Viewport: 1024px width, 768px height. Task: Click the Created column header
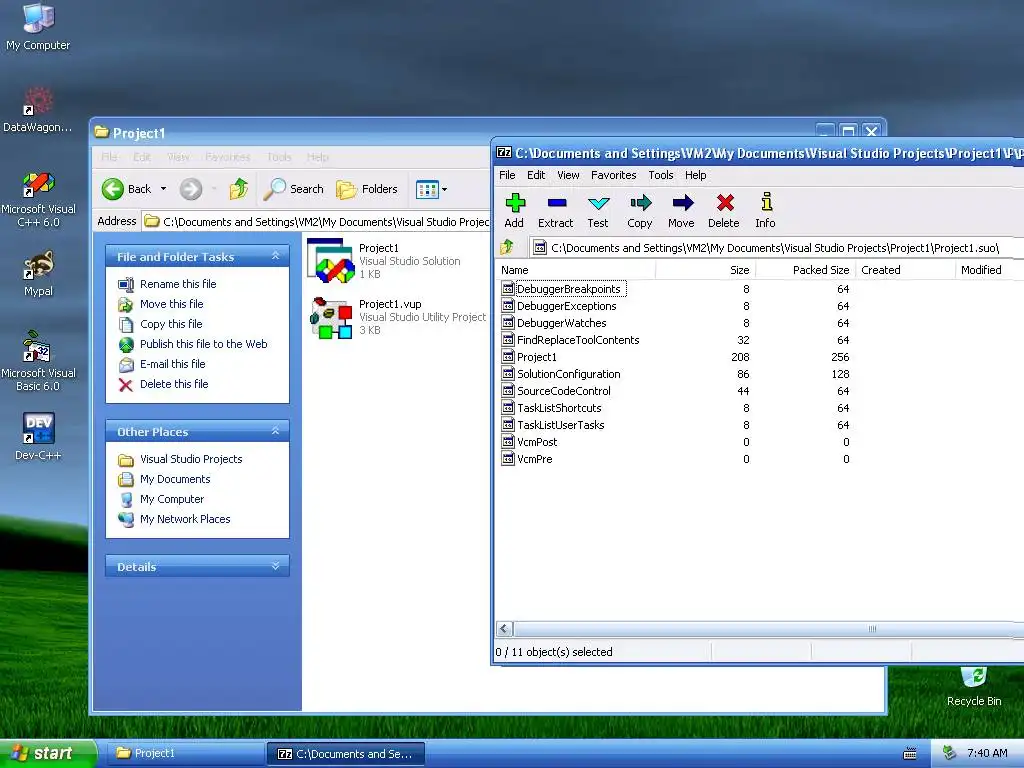click(905, 270)
